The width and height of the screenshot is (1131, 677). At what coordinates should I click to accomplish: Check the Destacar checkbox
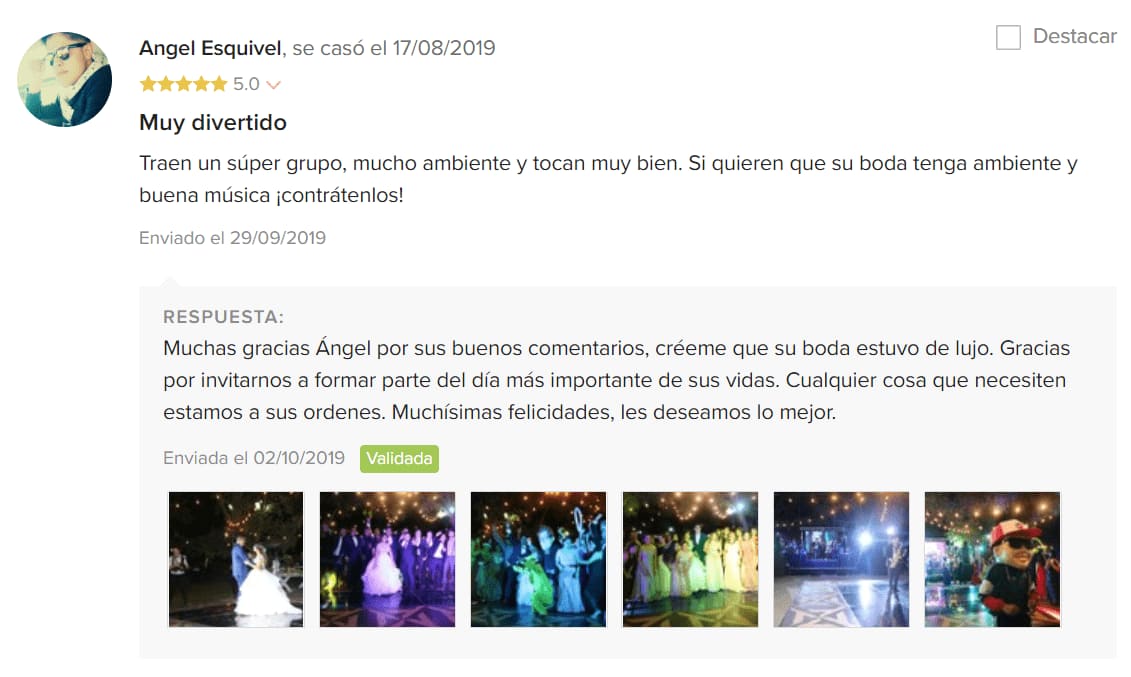(1008, 37)
